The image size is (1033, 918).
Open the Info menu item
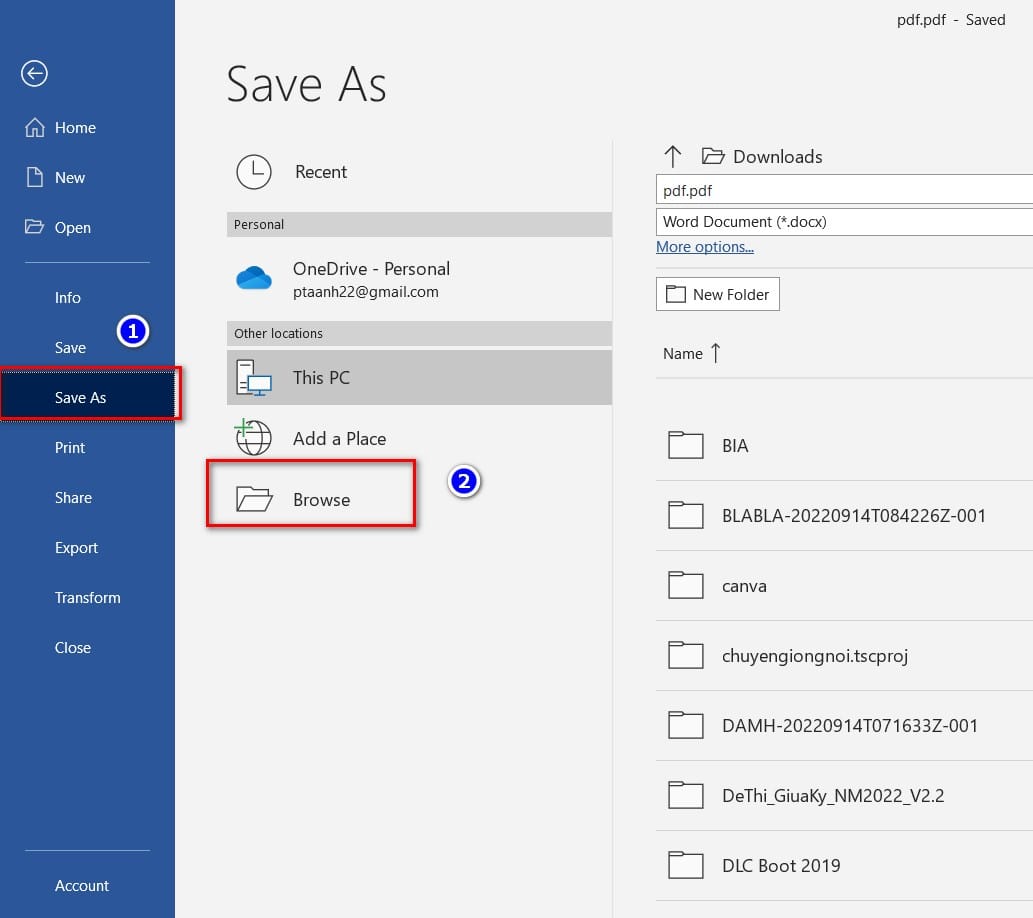pos(68,297)
